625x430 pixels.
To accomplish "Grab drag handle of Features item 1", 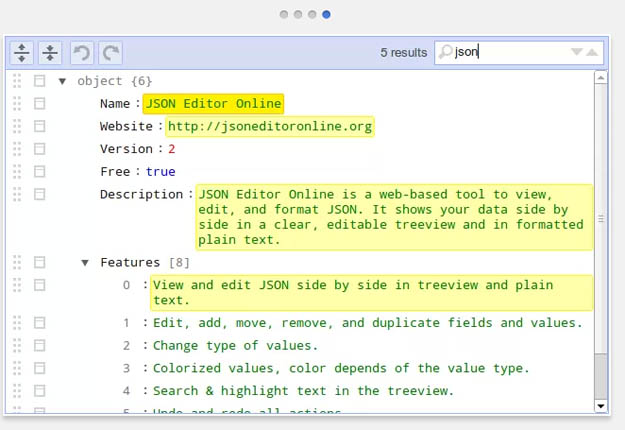I will pyautogui.click(x=17, y=322).
